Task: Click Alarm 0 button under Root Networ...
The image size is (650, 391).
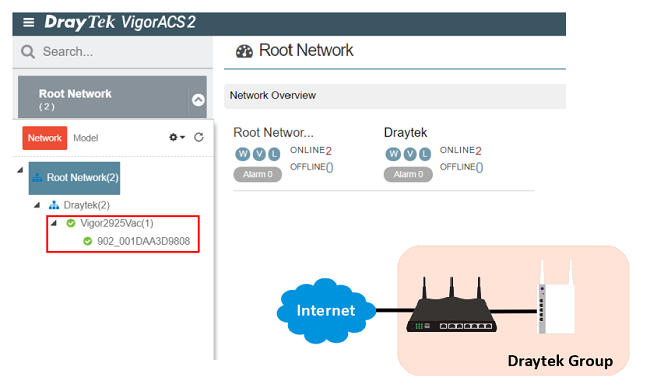Action: [x=257, y=175]
